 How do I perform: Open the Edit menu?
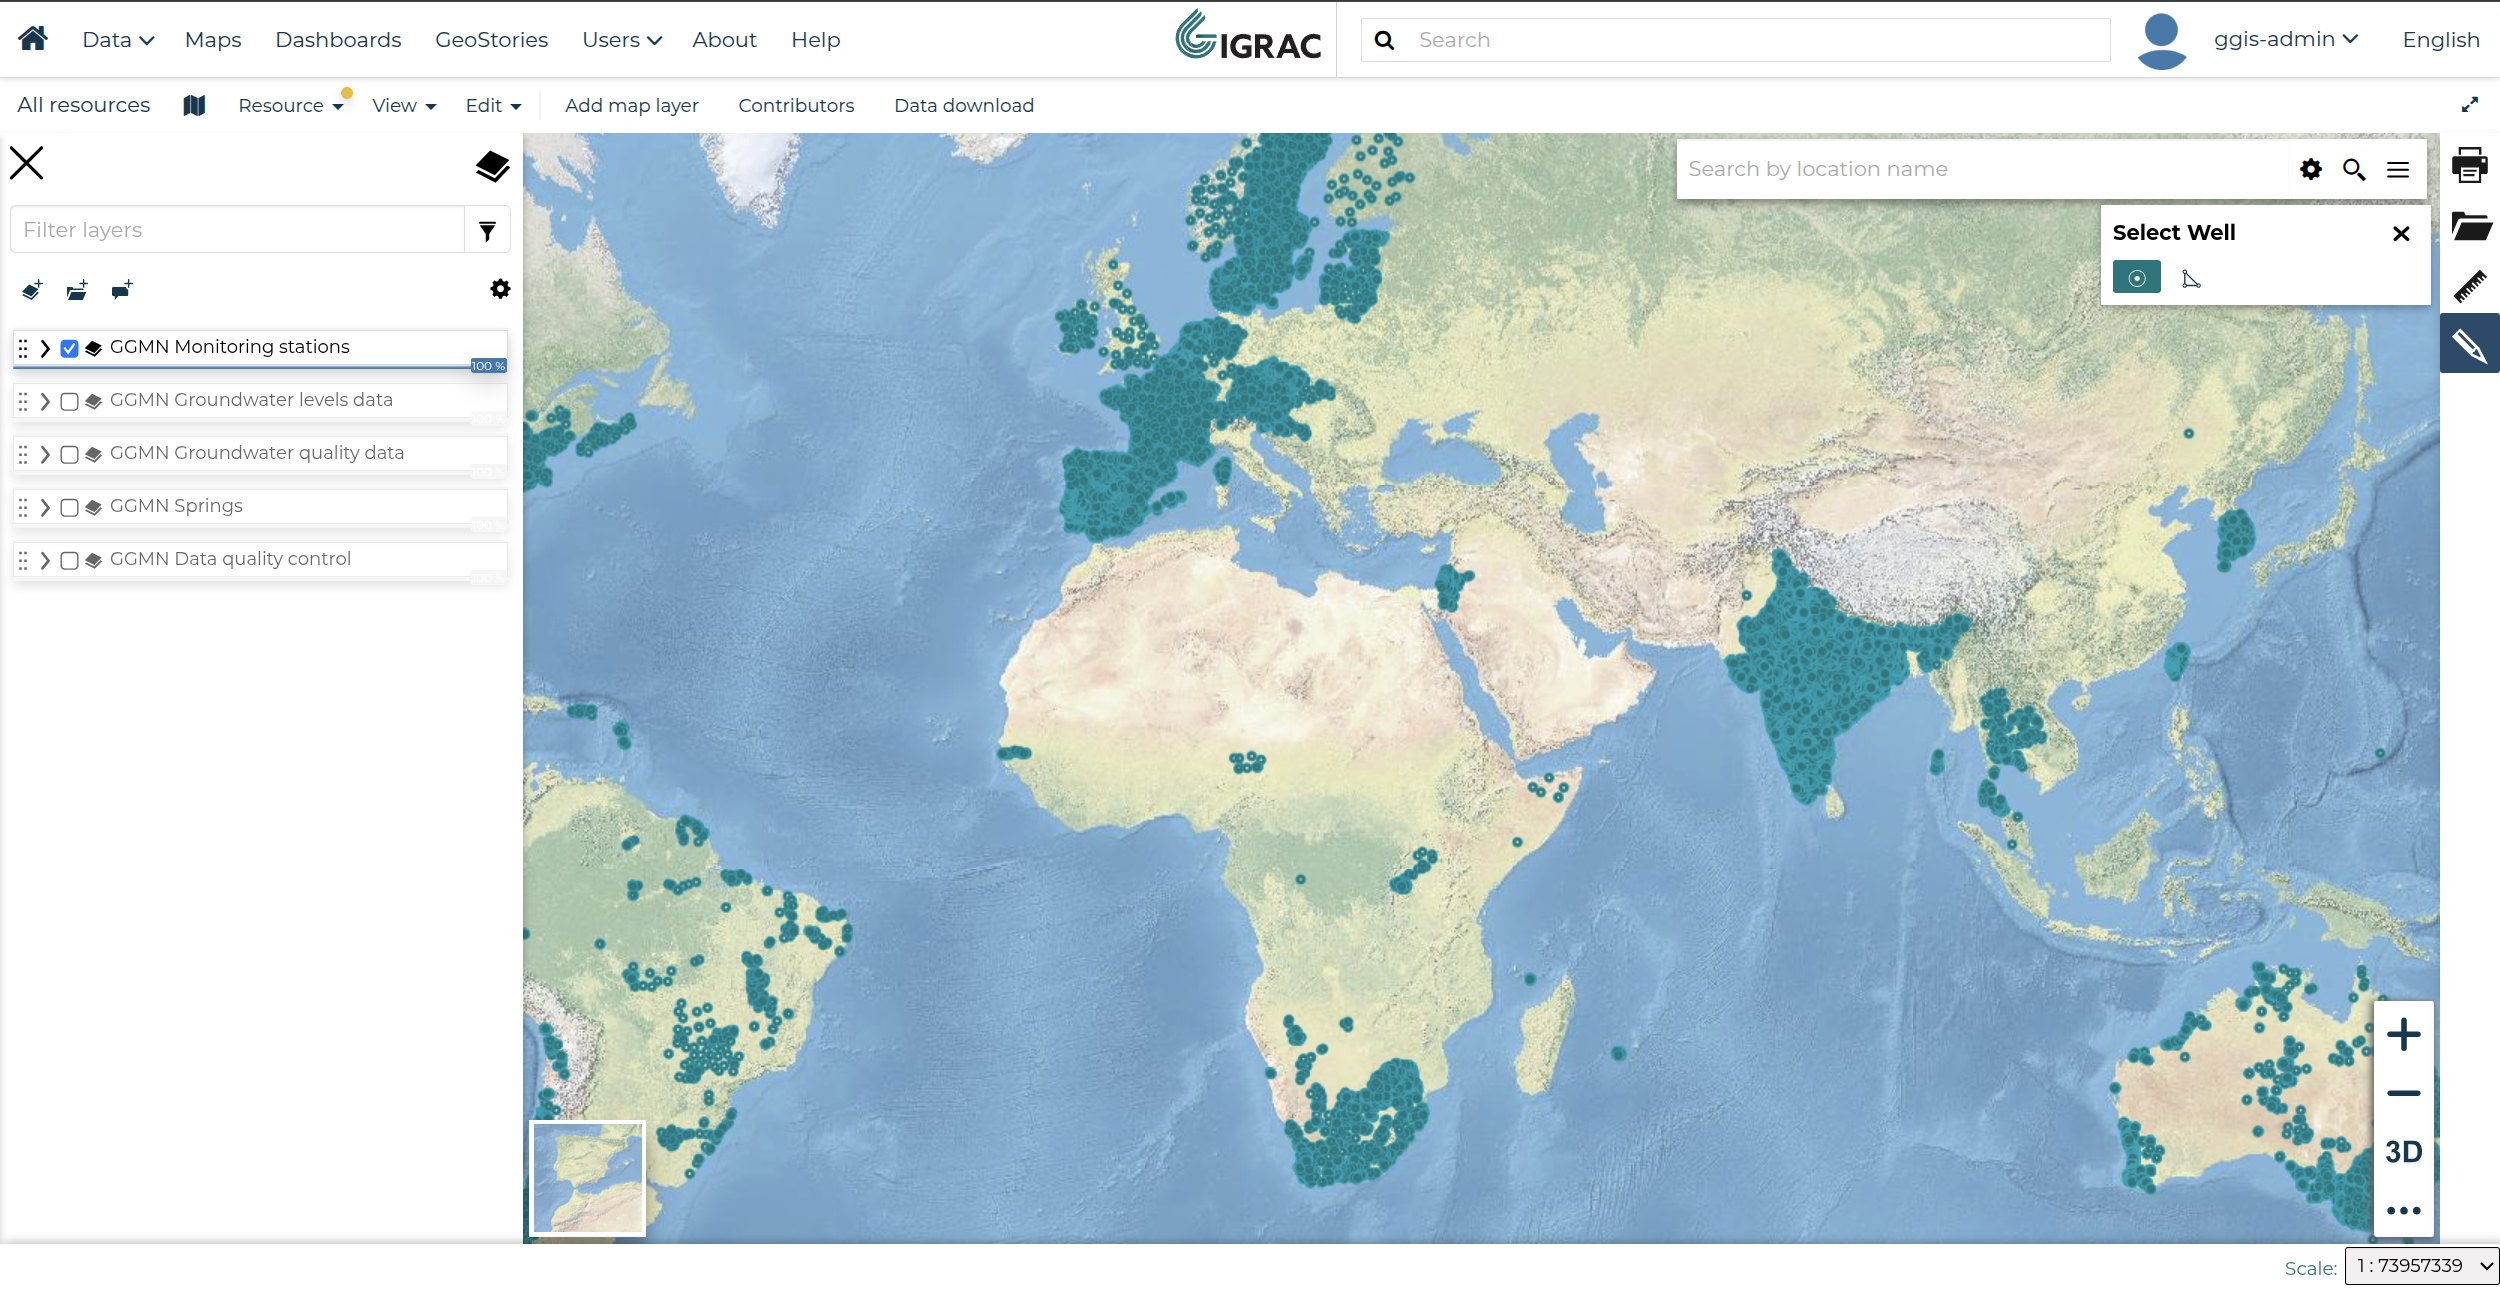point(493,105)
